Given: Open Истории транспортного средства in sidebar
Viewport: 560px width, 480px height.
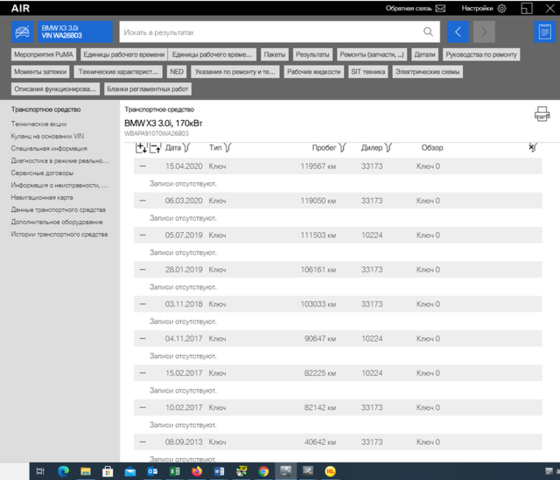Looking at the screenshot, I should point(59,234).
